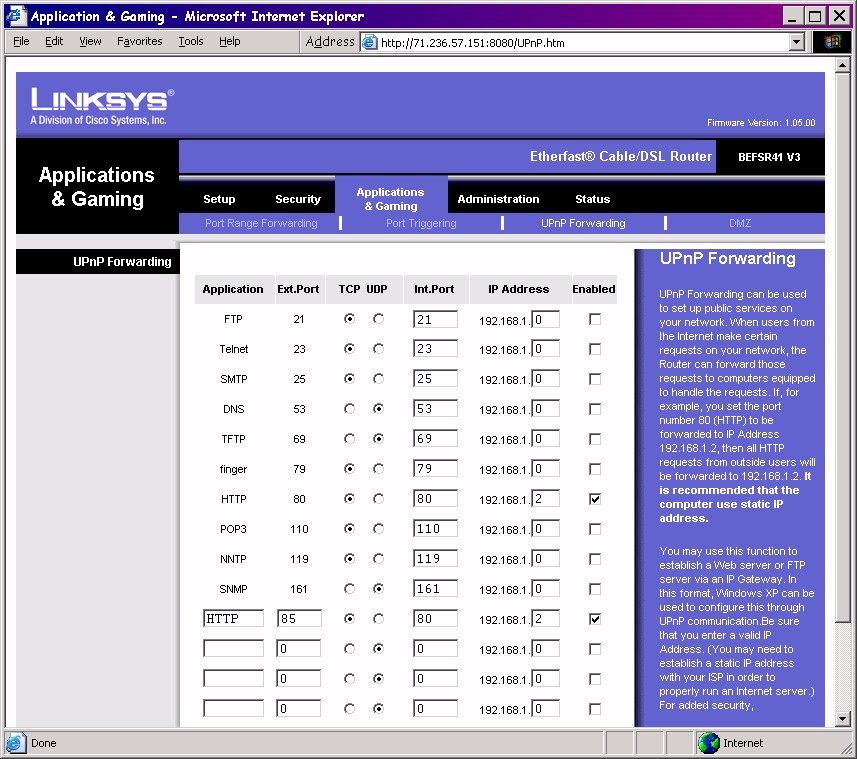Switch to the Administration tab
The image size is (857, 759).
[x=498, y=199]
